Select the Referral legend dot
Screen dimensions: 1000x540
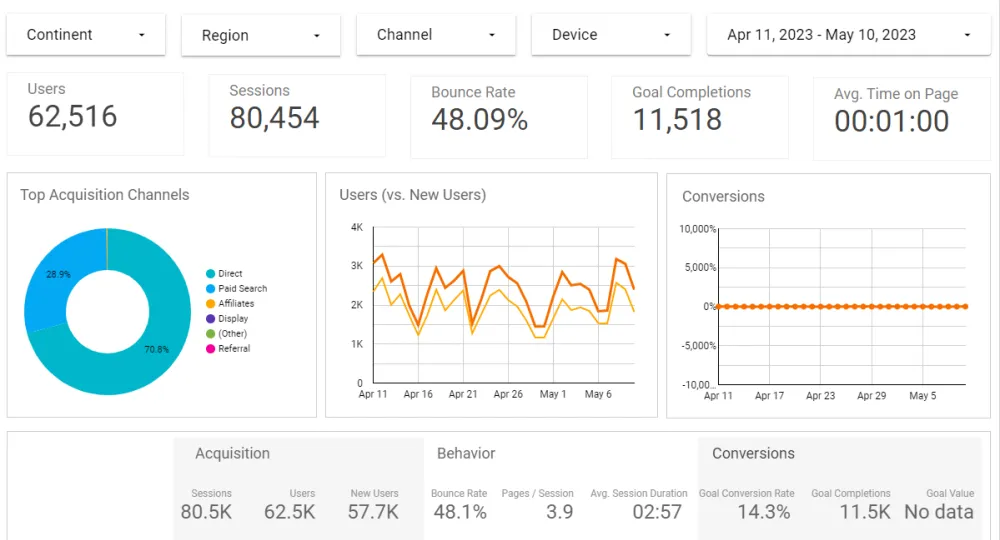(x=210, y=349)
